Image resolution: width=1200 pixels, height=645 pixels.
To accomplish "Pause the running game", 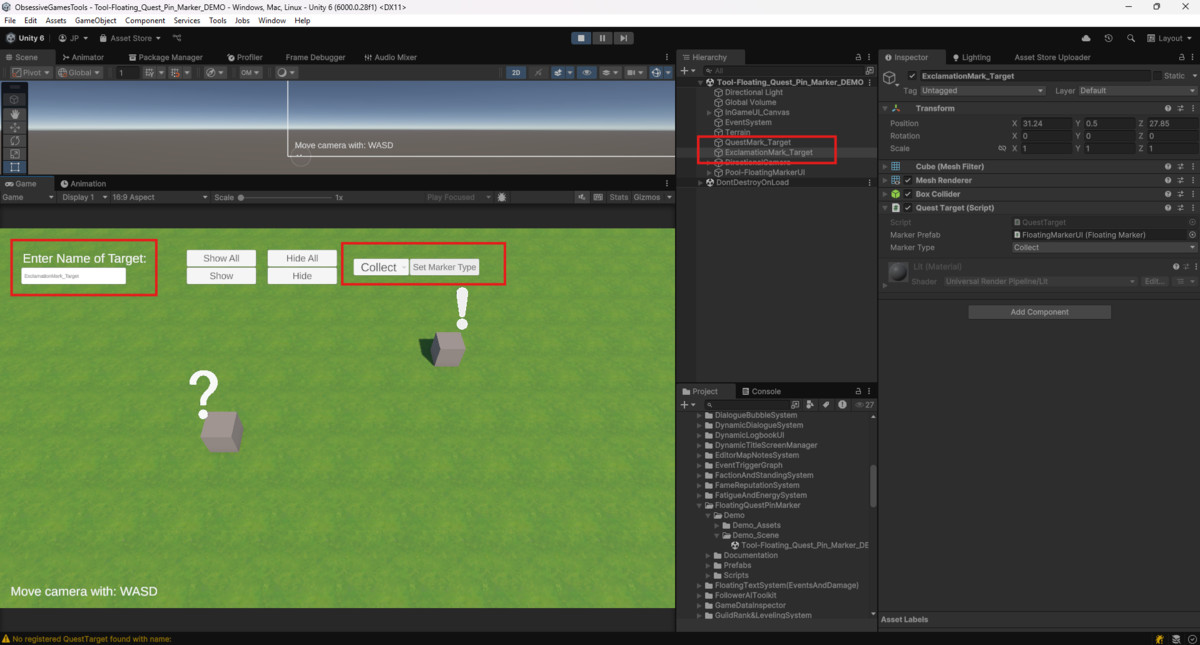I will [x=602, y=38].
